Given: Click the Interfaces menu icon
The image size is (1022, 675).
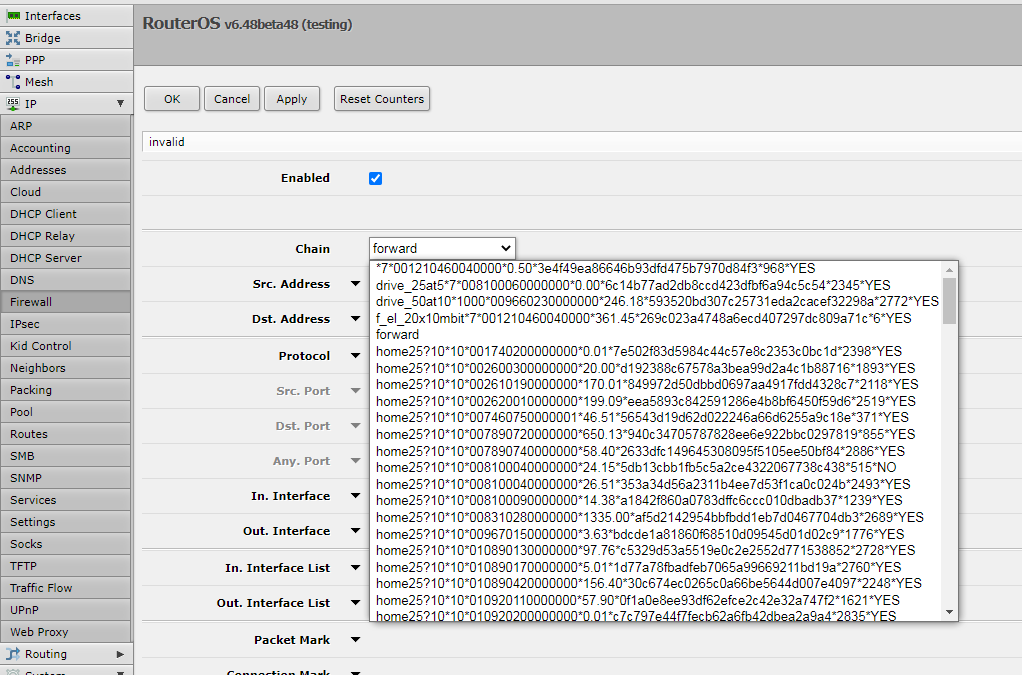Looking at the screenshot, I should (x=13, y=16).
